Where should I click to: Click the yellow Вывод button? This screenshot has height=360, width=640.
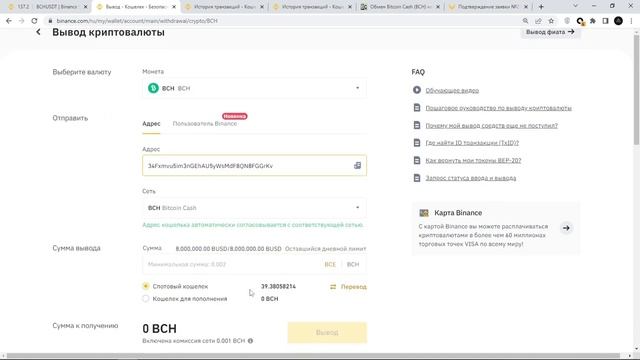327,333
